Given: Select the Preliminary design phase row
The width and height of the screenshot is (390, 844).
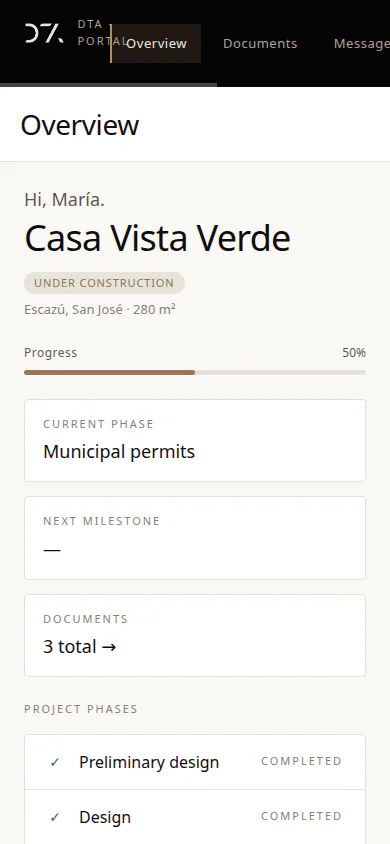Looking at the screenshot, I should point(195,762).
